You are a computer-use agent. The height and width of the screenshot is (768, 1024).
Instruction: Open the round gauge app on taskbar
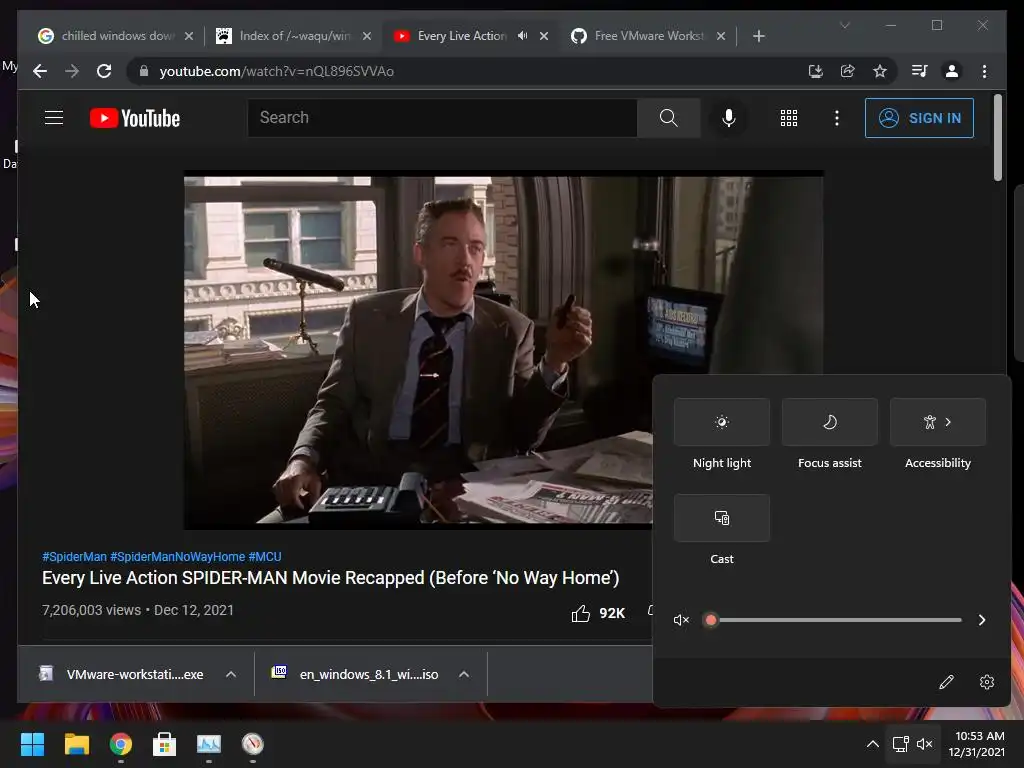click(x=253, y=744)
